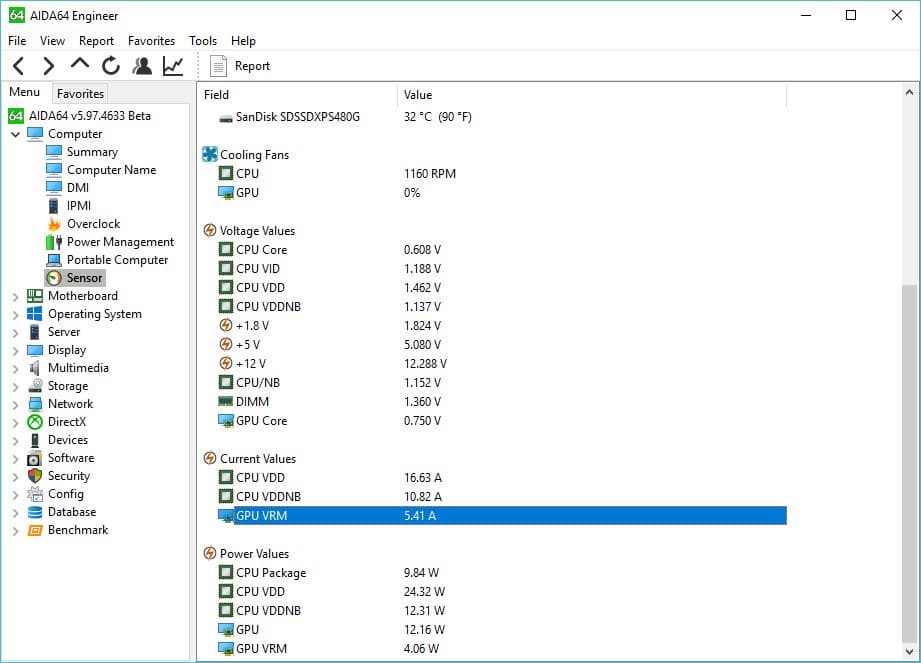Expand the Server tree node
This screenshot has height=663, width=921.
point(15,333)
